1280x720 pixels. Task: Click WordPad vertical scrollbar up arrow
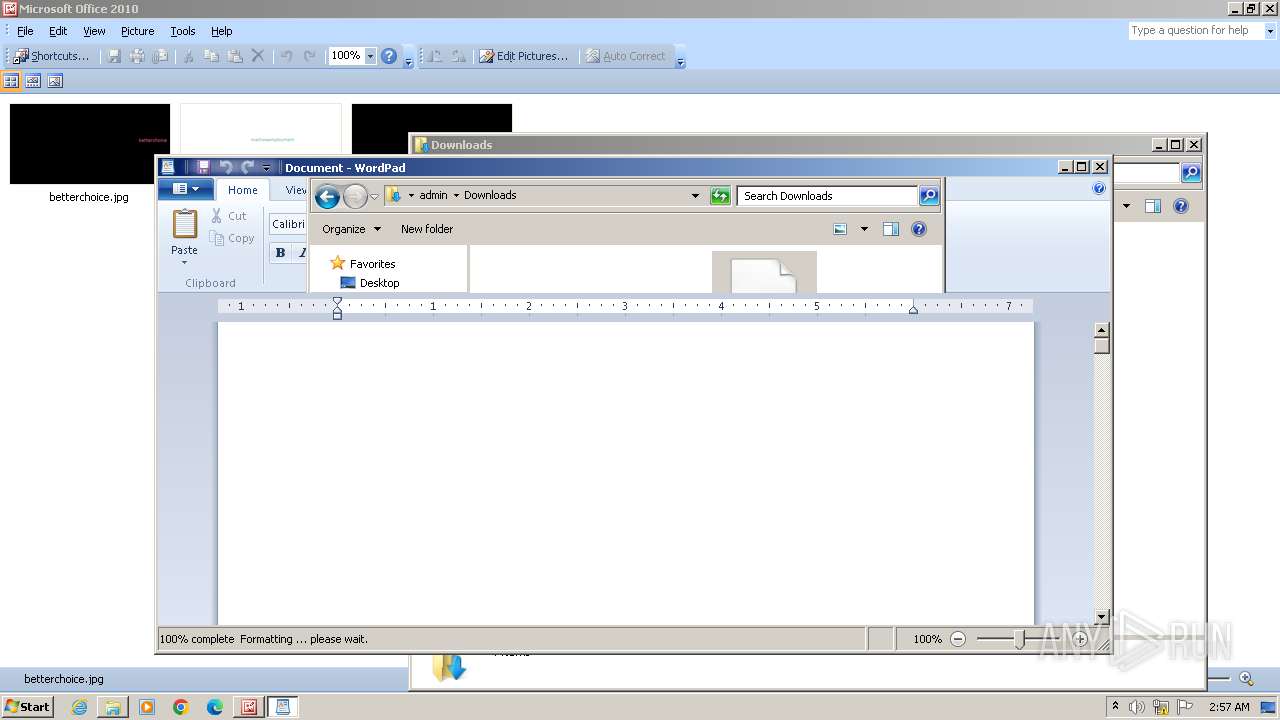[1101, 330]
